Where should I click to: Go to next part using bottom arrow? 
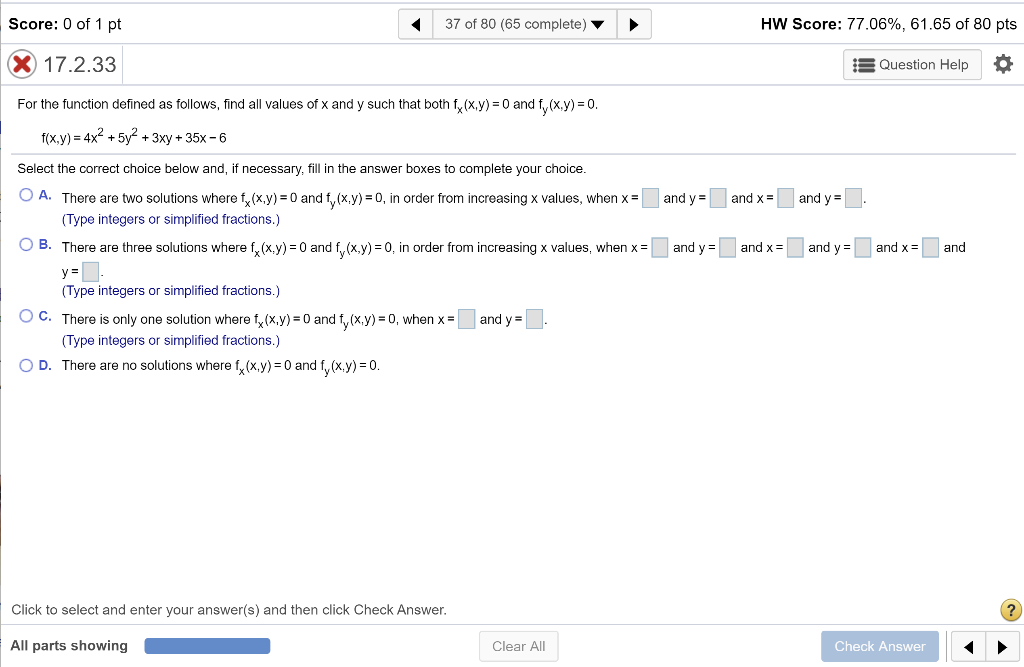(x=1002, y=647)
